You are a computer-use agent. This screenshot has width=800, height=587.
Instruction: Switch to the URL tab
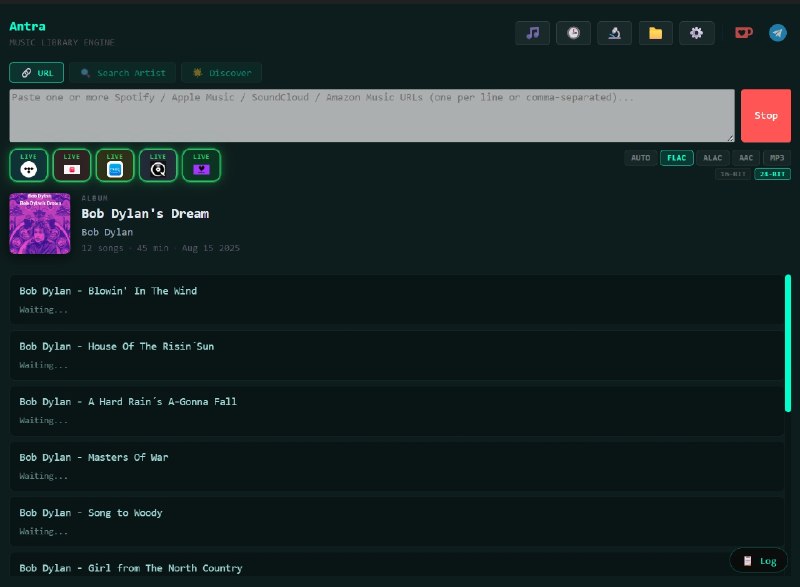tap(37, 73)
